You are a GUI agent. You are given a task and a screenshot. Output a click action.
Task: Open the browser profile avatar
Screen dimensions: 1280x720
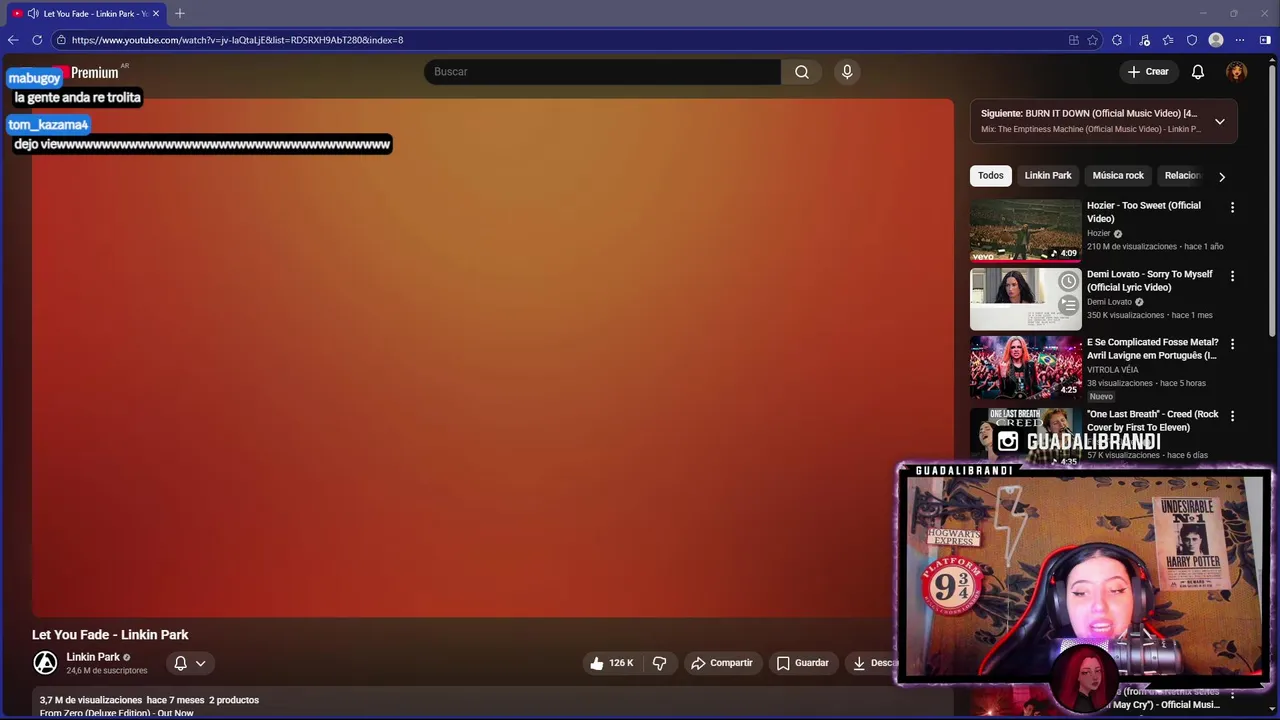pos(1216,40)
